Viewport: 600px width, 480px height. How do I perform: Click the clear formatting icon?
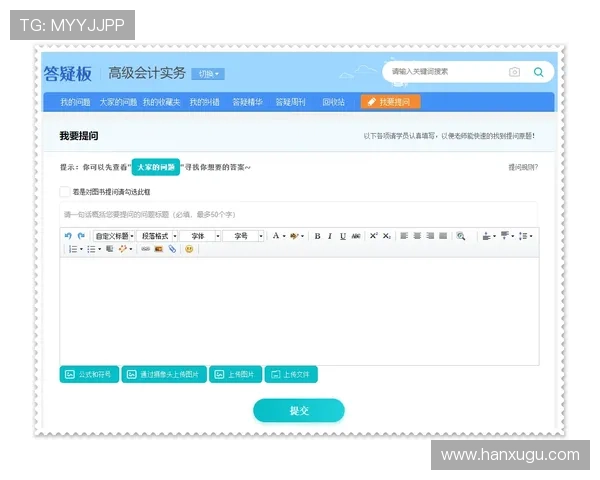pyautogui.click(x=109, y=249)
